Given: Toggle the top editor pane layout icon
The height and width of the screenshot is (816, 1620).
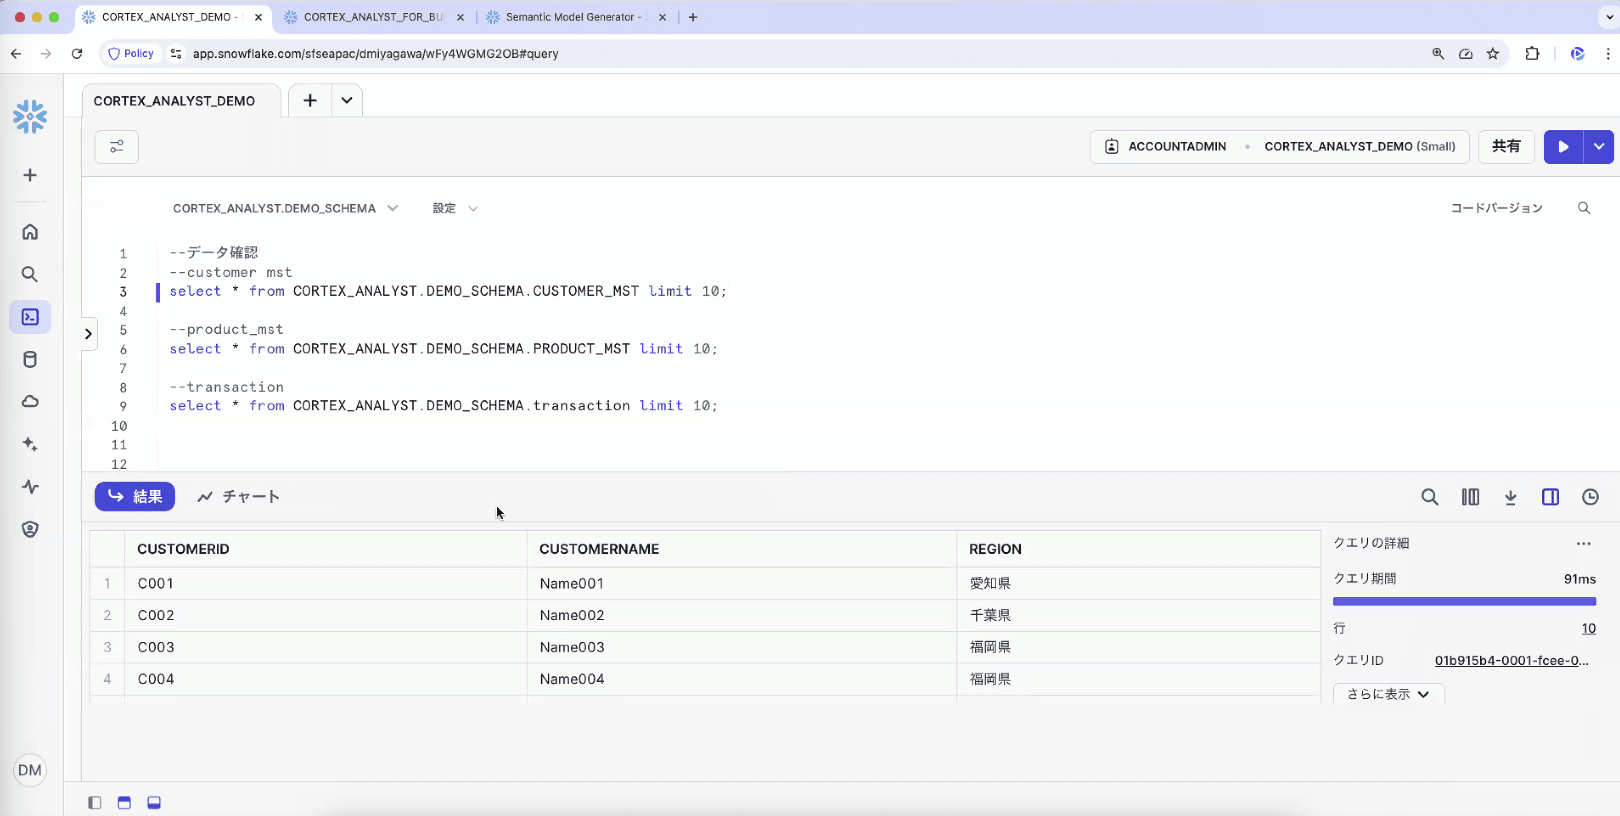Looking at the screenshot, I should [x=124, y=802].
